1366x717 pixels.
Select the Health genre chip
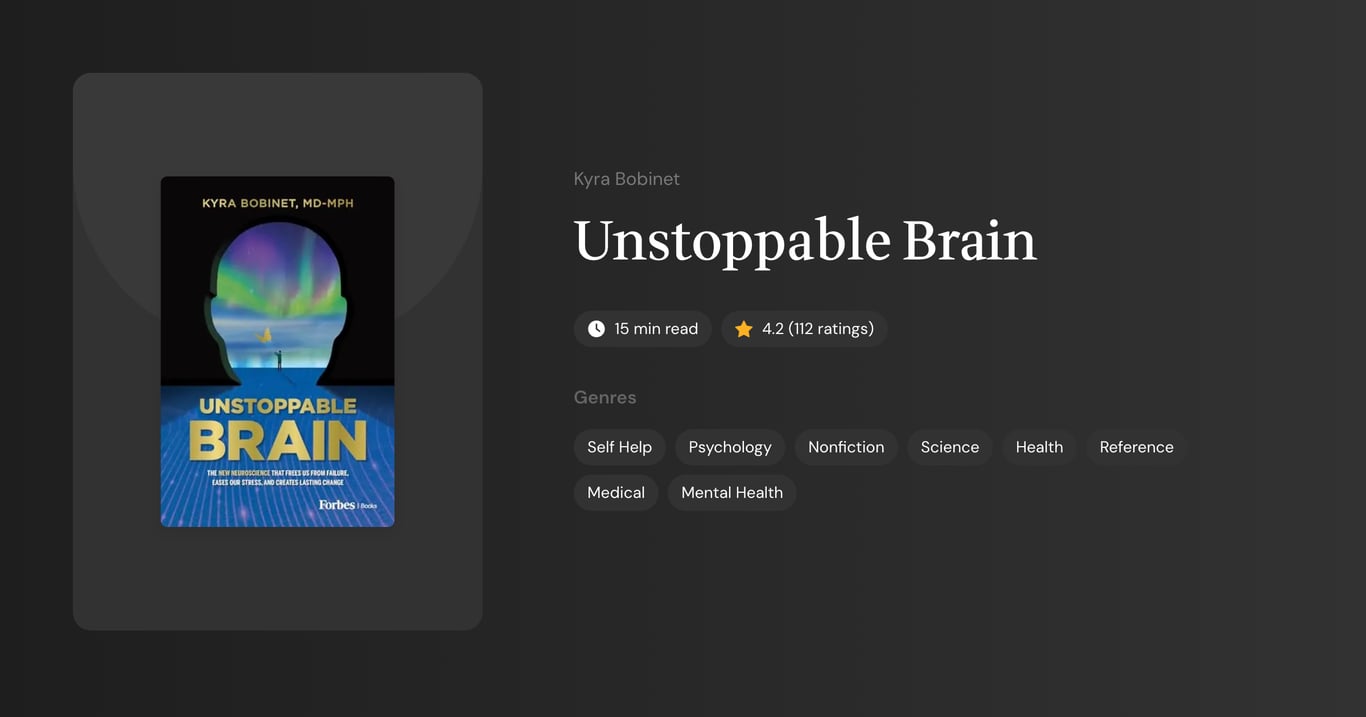pos(1038,447)
